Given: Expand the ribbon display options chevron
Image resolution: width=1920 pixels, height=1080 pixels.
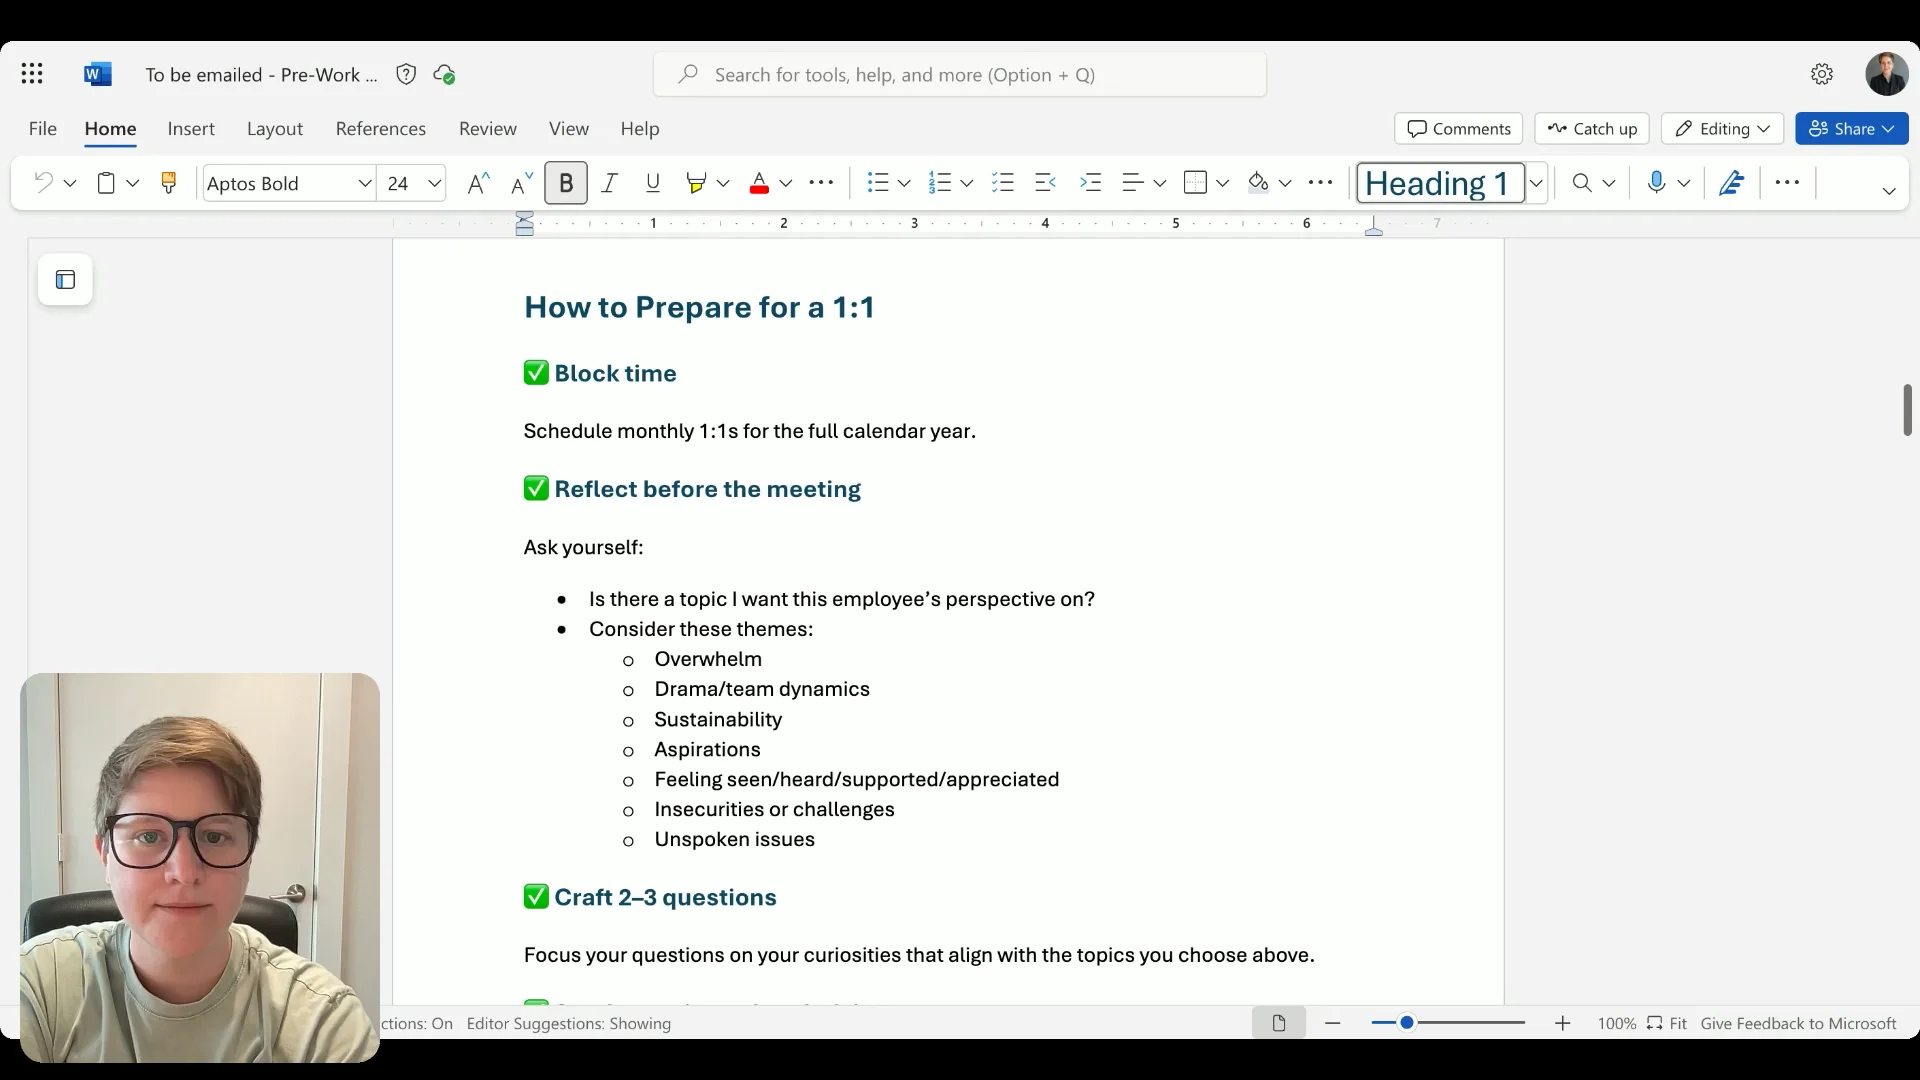Looking at the screenshot, I should [1889, 191].
